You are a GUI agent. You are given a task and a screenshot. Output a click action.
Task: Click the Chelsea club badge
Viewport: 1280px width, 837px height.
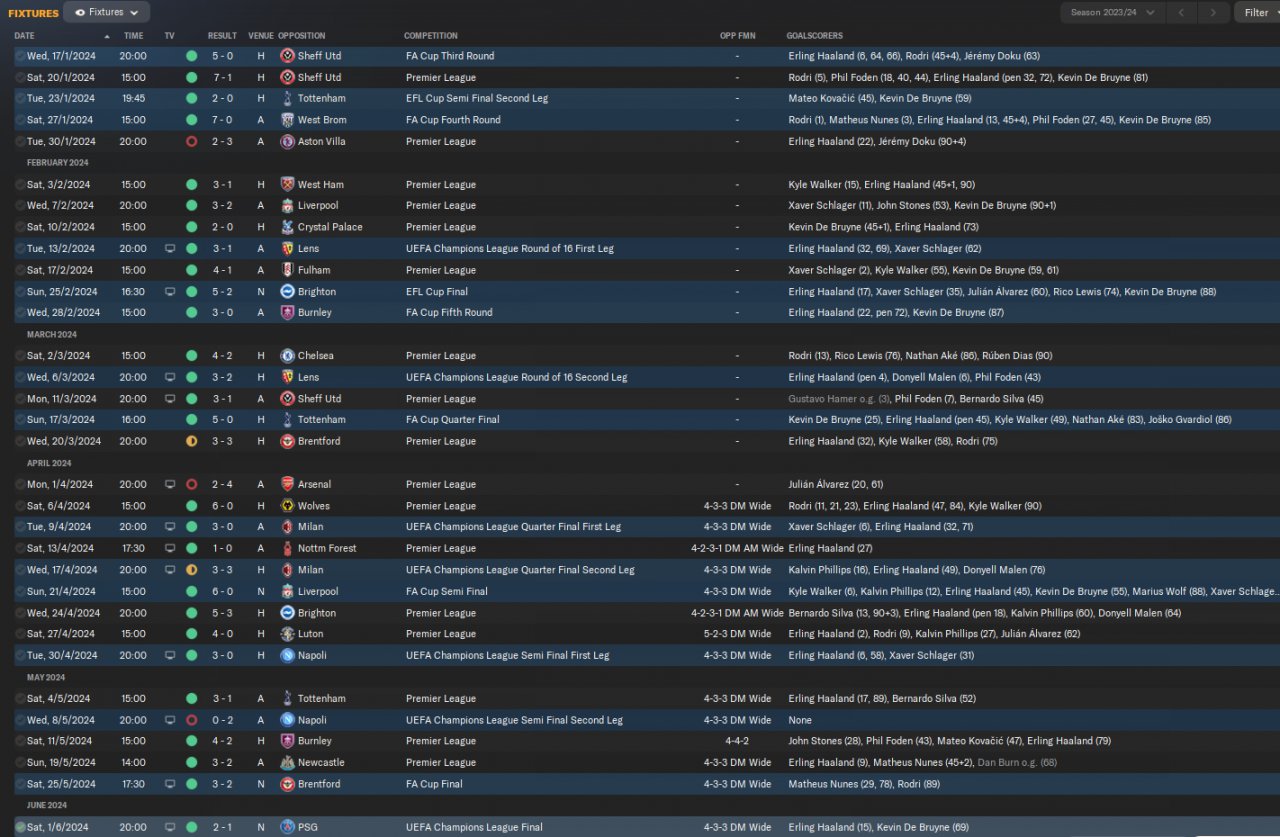tap(288, 355)
